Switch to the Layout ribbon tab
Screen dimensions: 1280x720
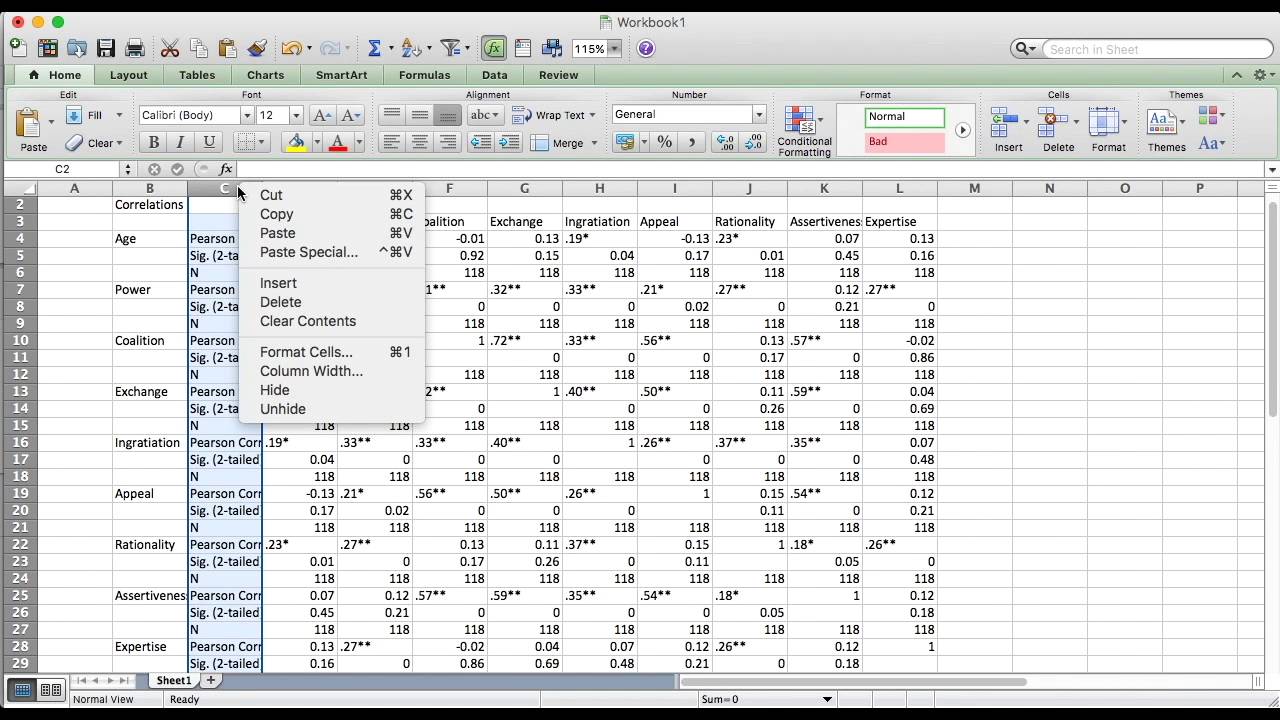point(128,75)
